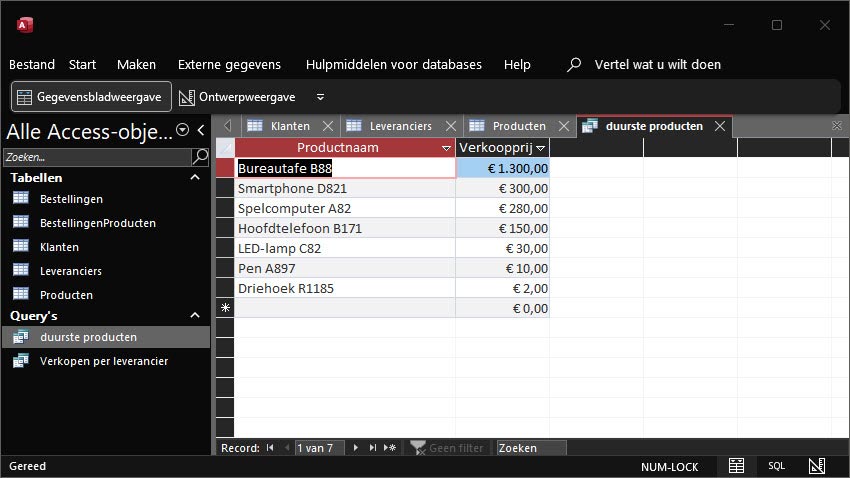Image resolution: width=850 pixels, height=478 pixels.
Task: Click the Geen filter button
Action: pos(447,448)
